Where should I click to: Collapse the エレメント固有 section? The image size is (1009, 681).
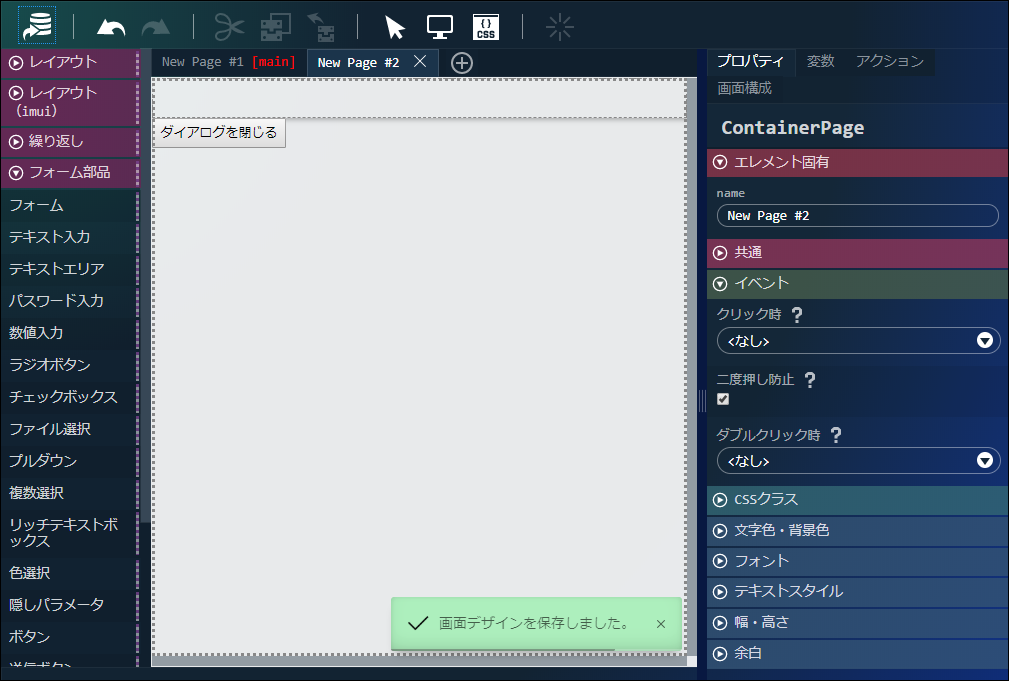[857, 162]
